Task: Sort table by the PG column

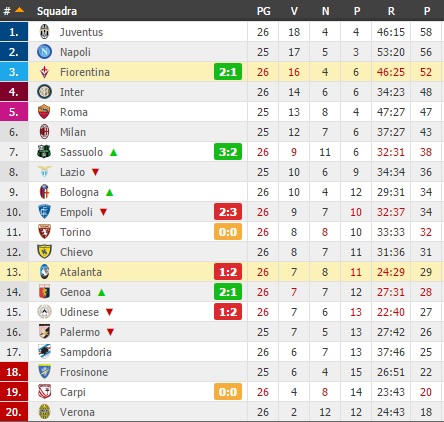Action: pos(263,11)
